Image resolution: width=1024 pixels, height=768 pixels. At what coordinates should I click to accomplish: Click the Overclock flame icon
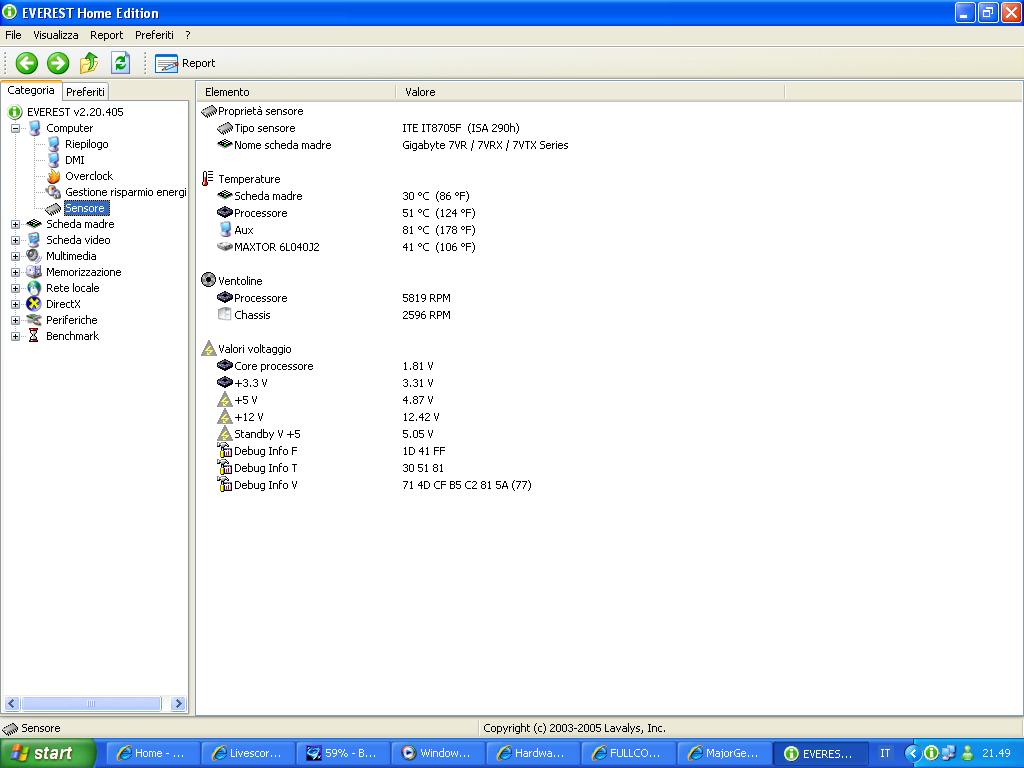point(54,176)
